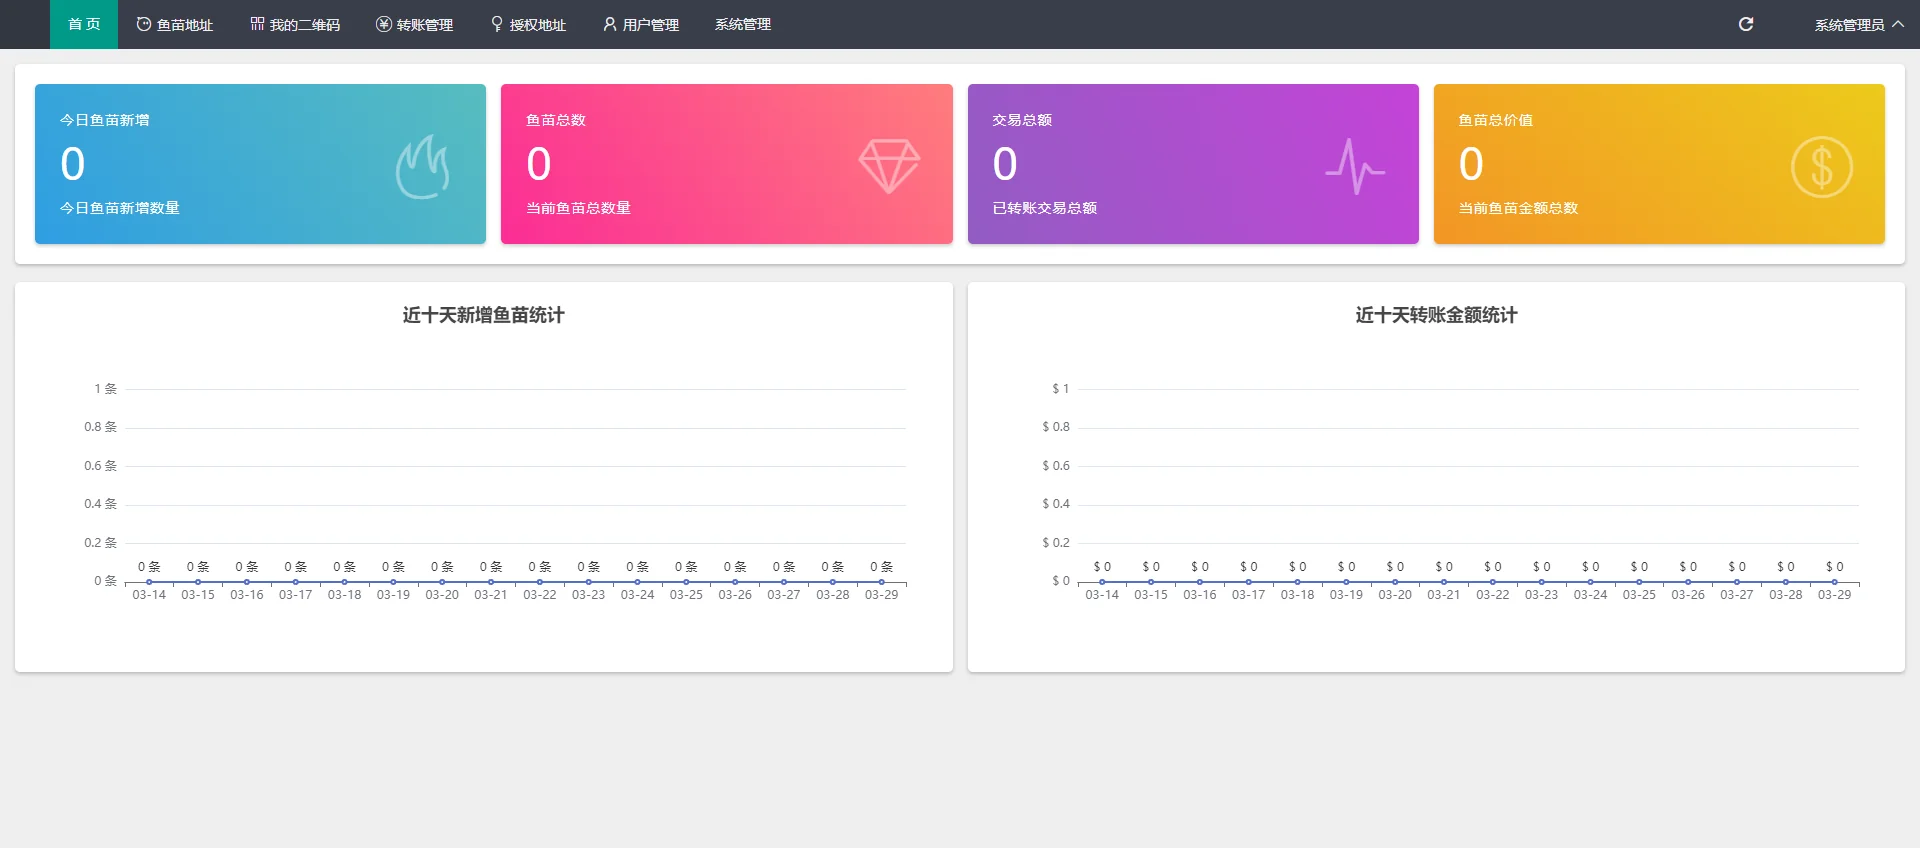Expand the 系统管理员 user dropdown
Viewport: 1920px width, 848px height.
tap(1849, 25)
